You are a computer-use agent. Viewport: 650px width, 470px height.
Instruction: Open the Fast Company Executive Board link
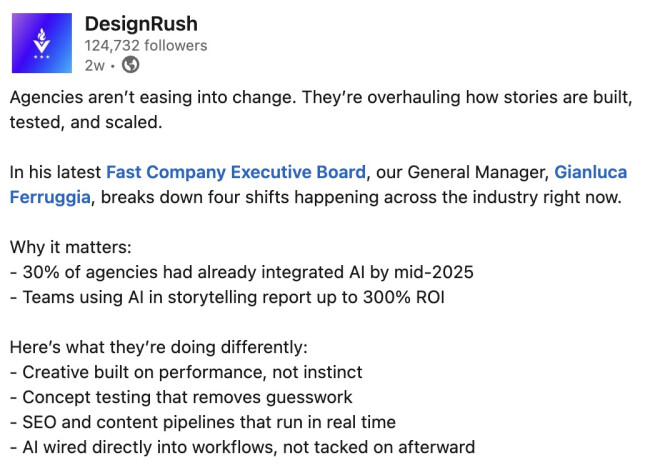click(237, 172)
